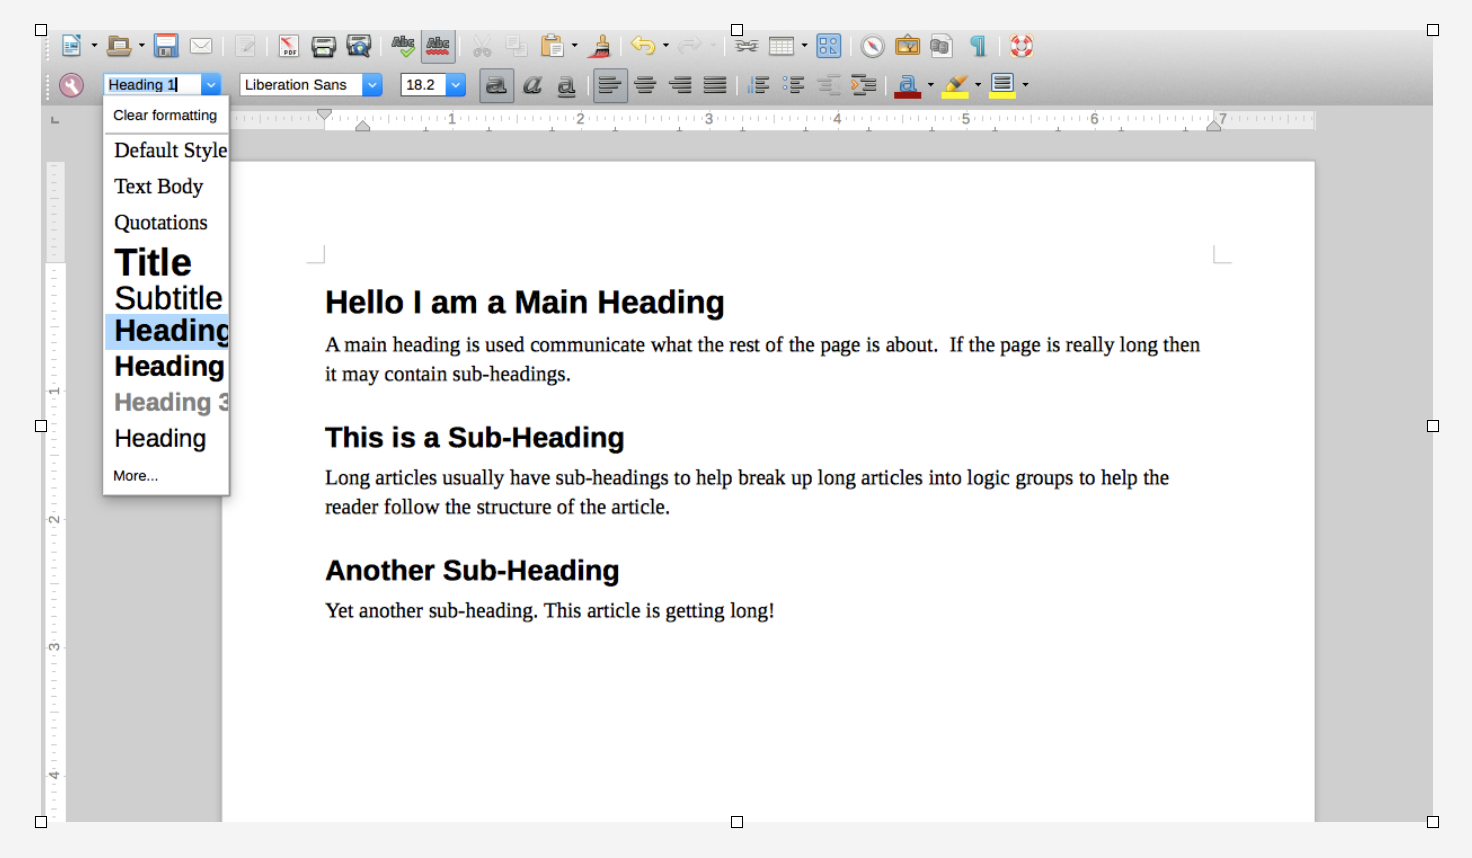Screen dimensions: 1472x858
Task: Click the 18.2 font size field
Action: tap(424, 85)
